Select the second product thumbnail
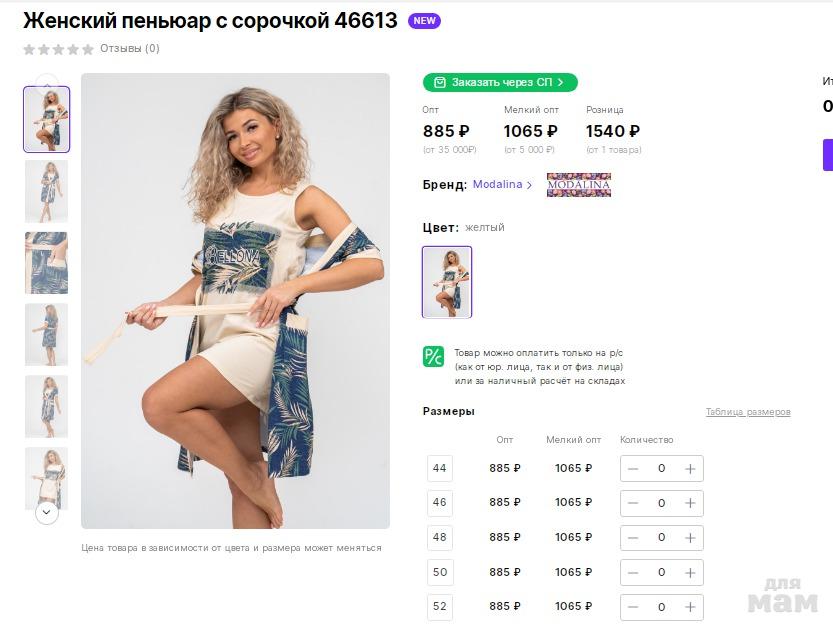The width and height of the screenshot is (833, 627). point(46,191)
